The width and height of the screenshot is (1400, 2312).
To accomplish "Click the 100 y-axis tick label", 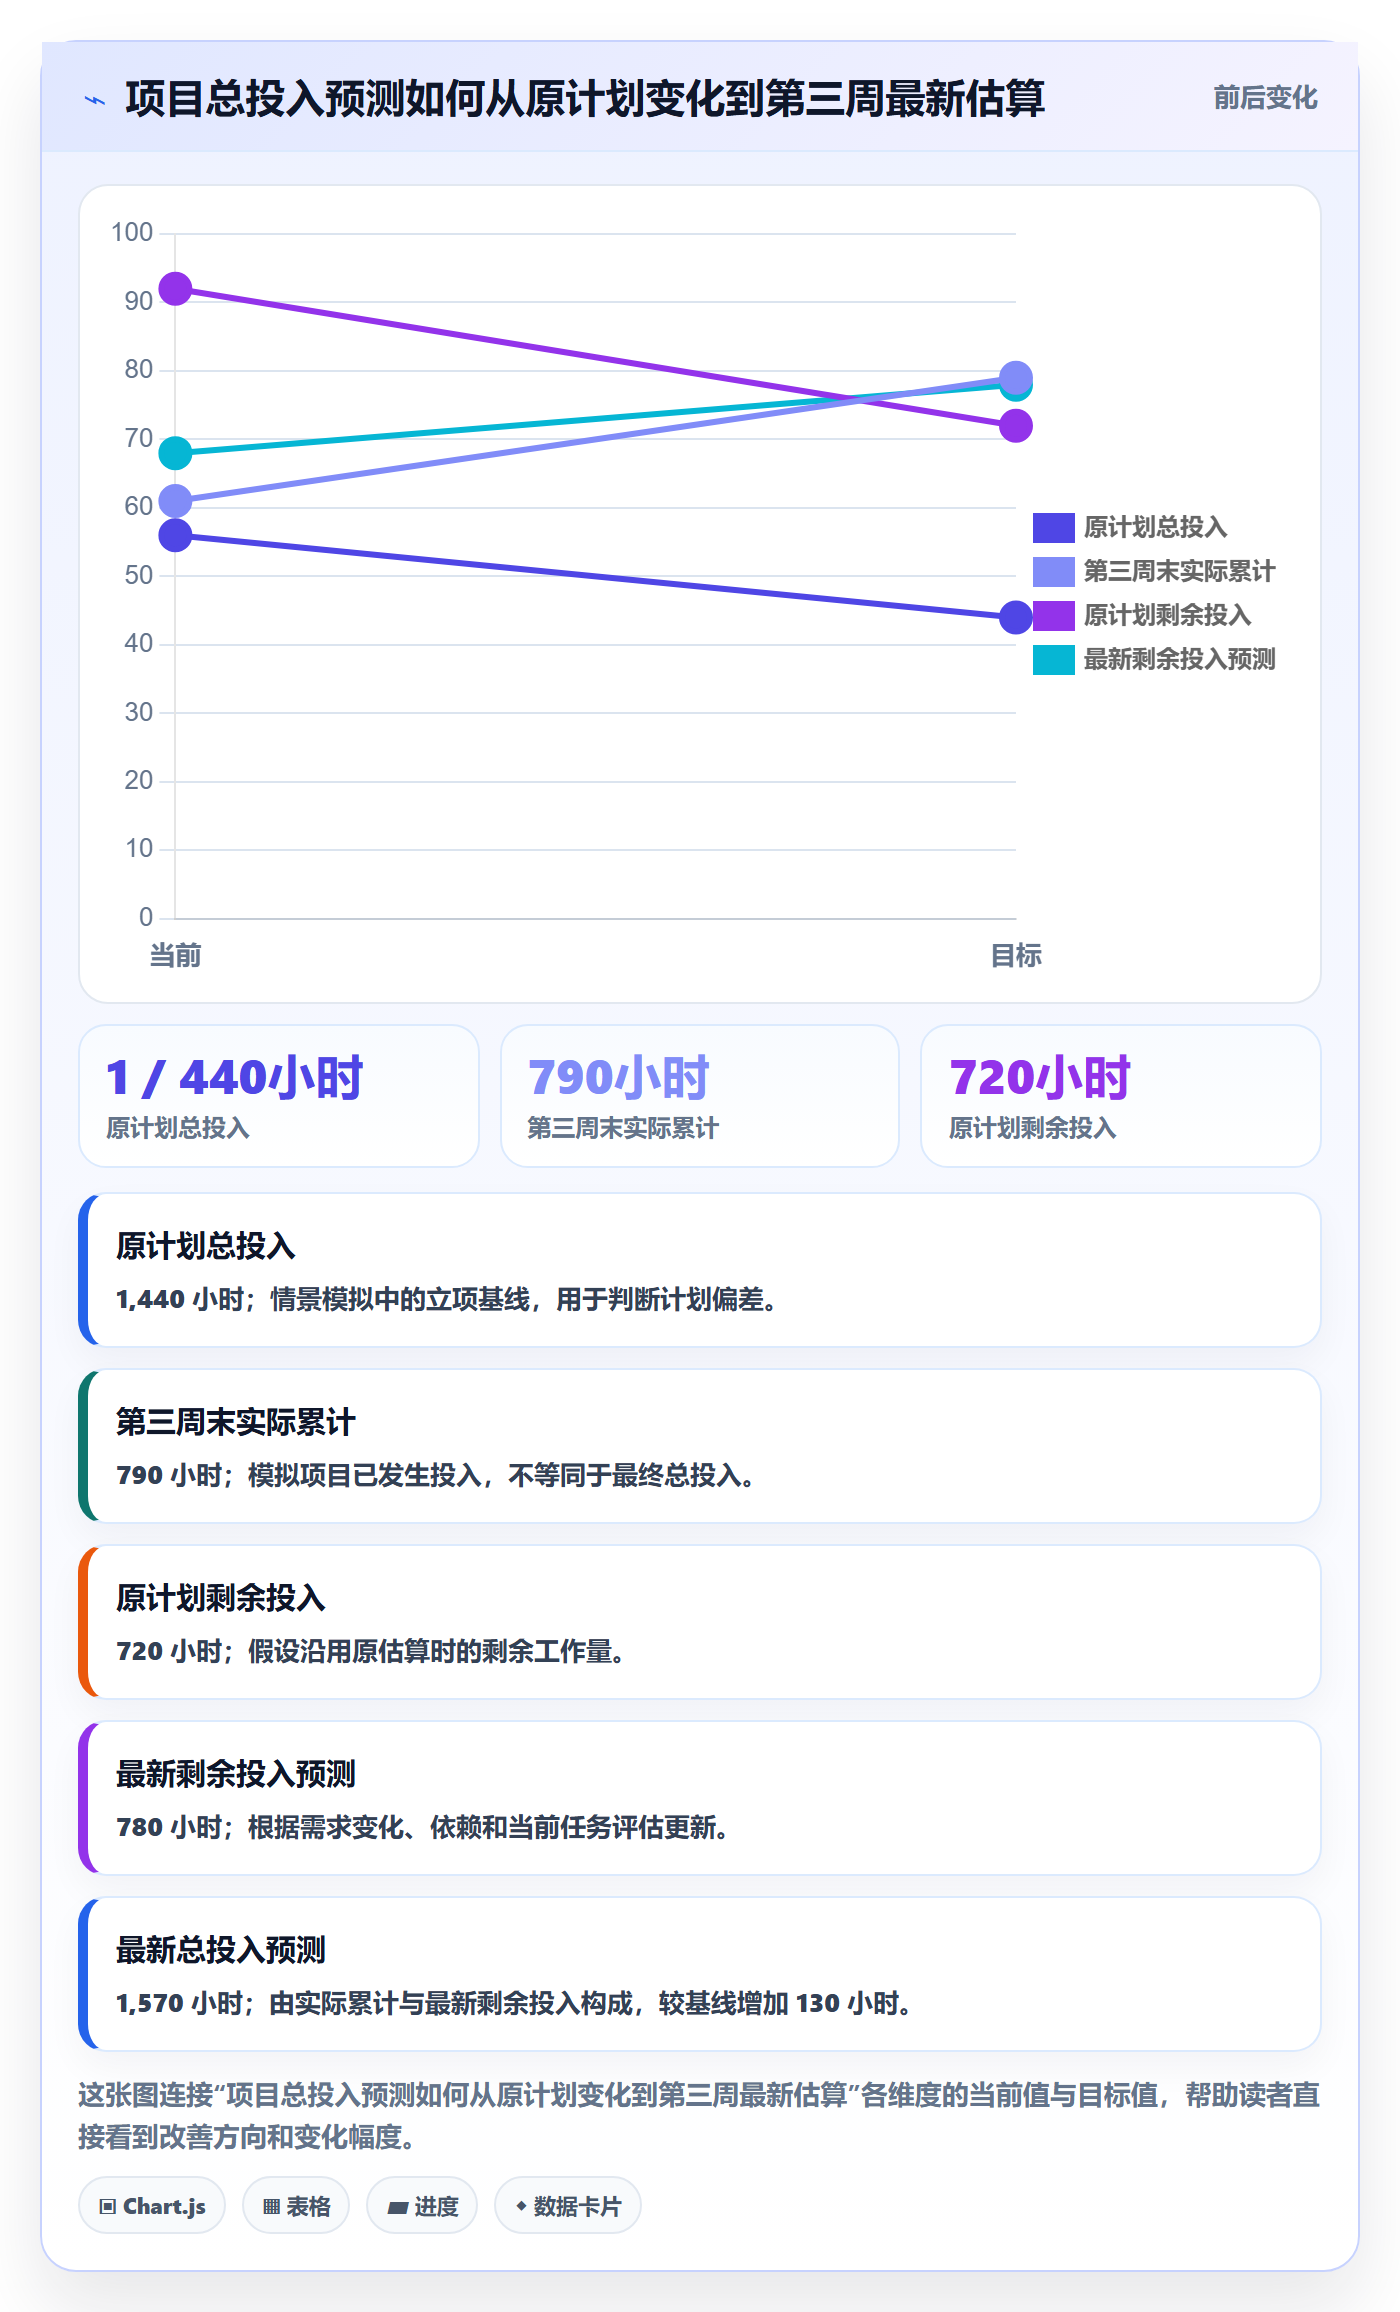I will (x=132, y=233).
